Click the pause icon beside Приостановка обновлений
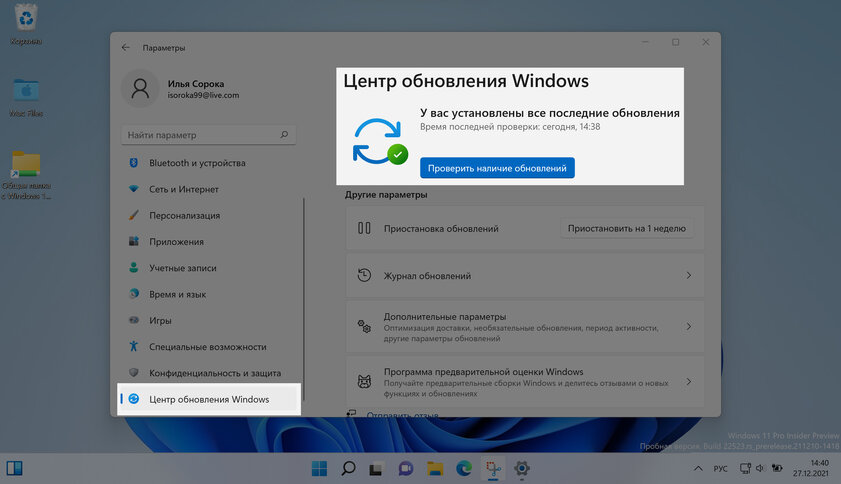Viewport: 841px width, 484px height. point(364,228)
